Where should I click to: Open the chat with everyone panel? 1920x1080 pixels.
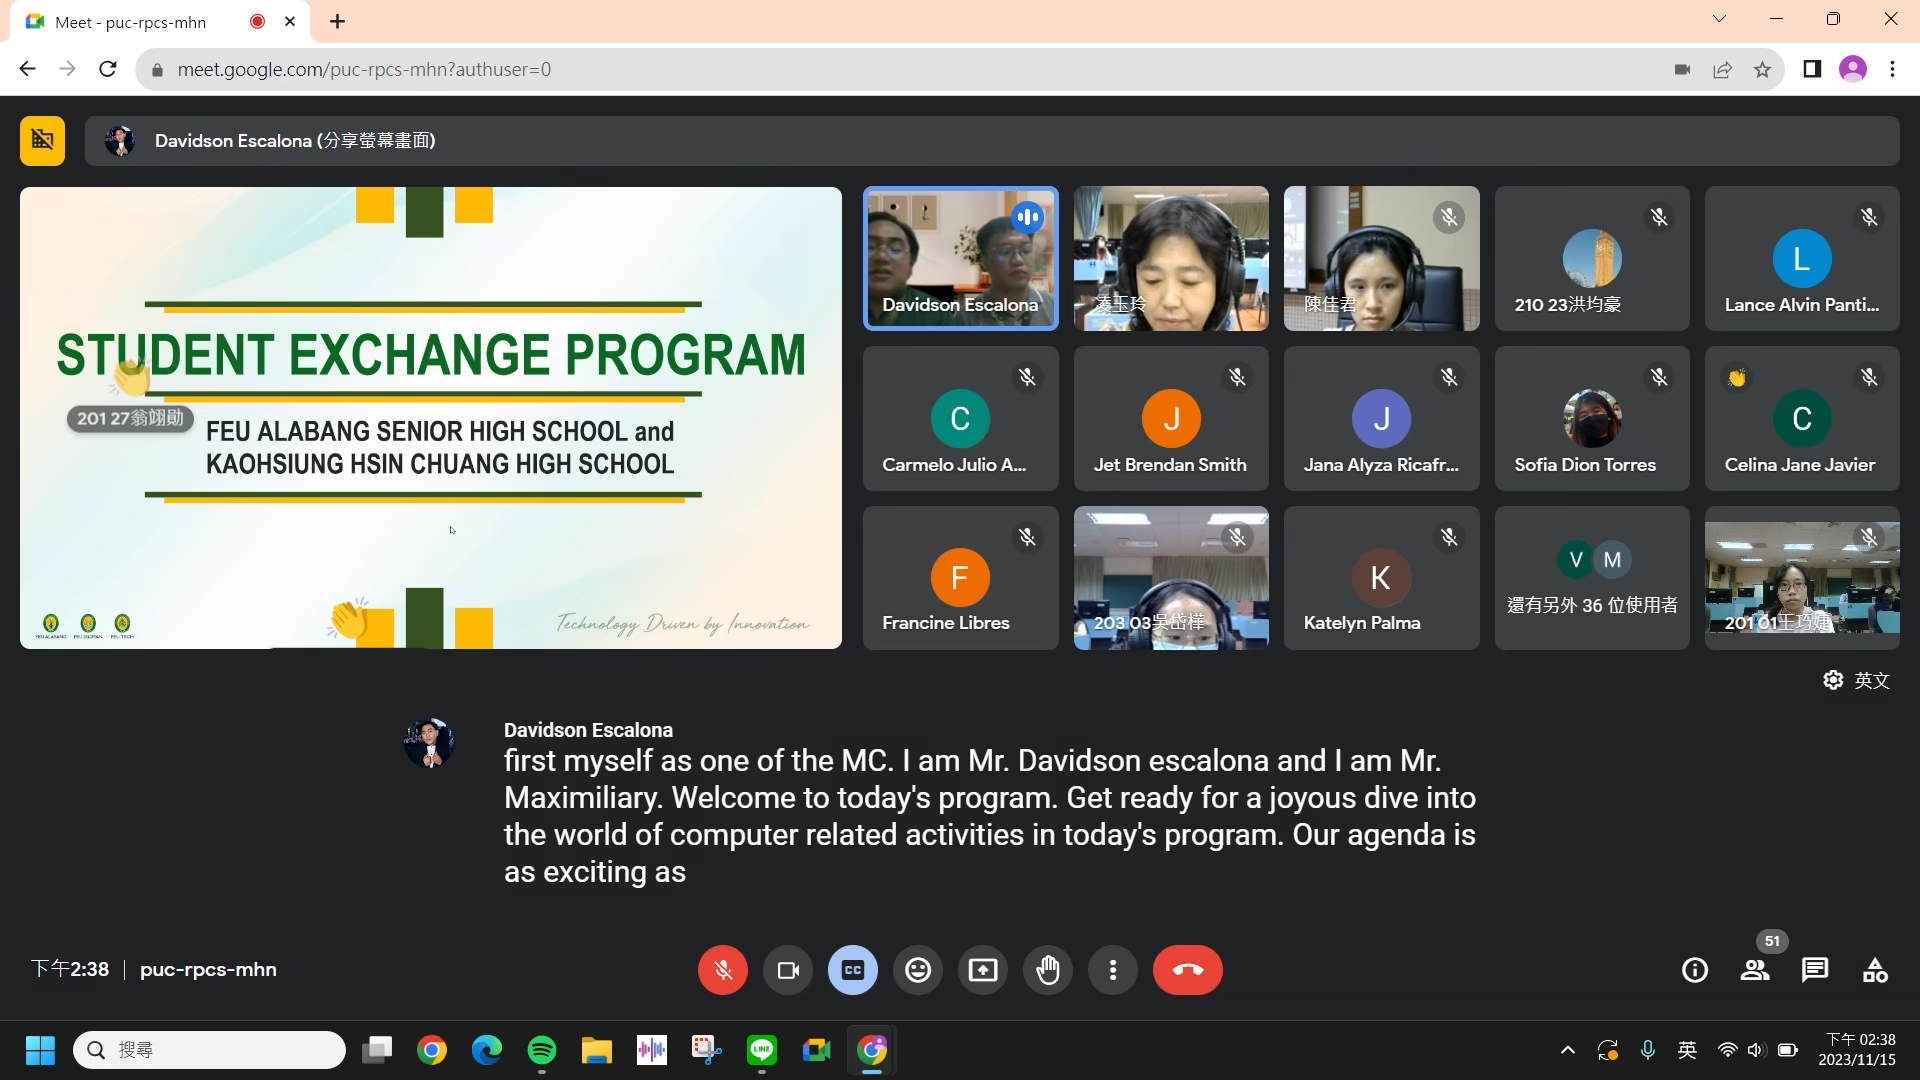click(1815, 970)
